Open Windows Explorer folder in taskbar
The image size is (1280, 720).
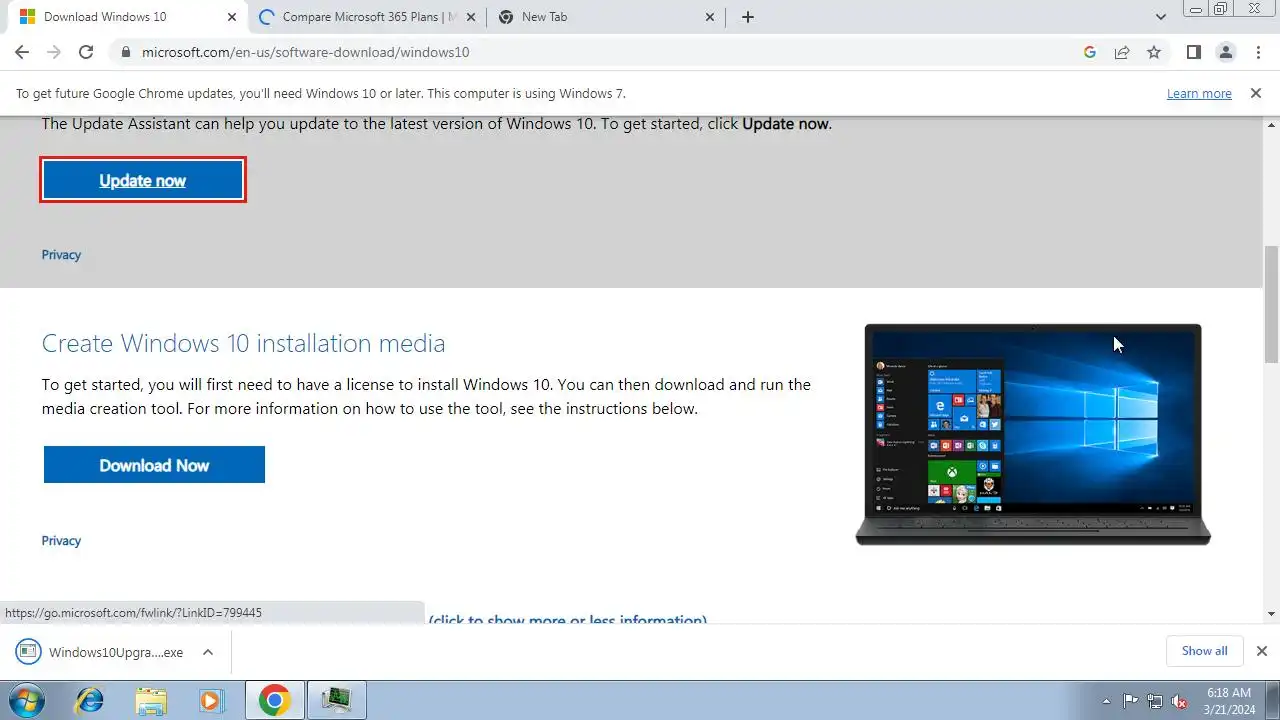151,700
